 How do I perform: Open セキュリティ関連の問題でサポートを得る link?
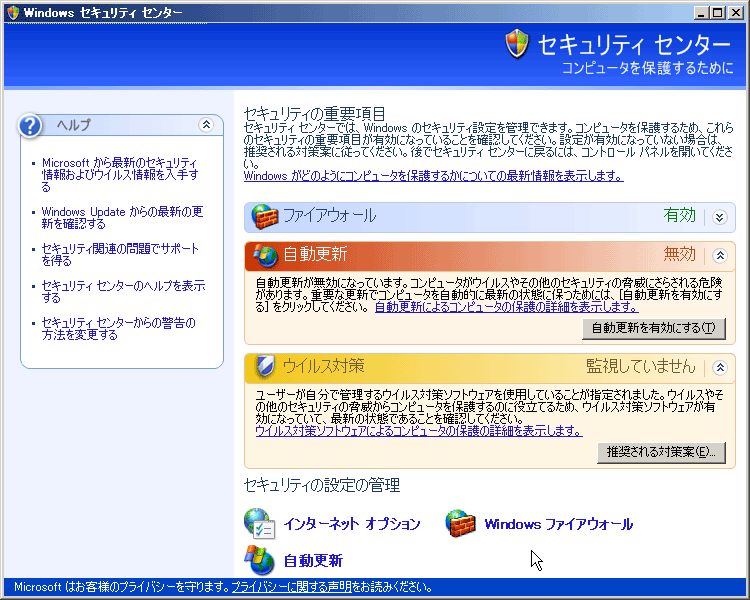pos(120,255)
